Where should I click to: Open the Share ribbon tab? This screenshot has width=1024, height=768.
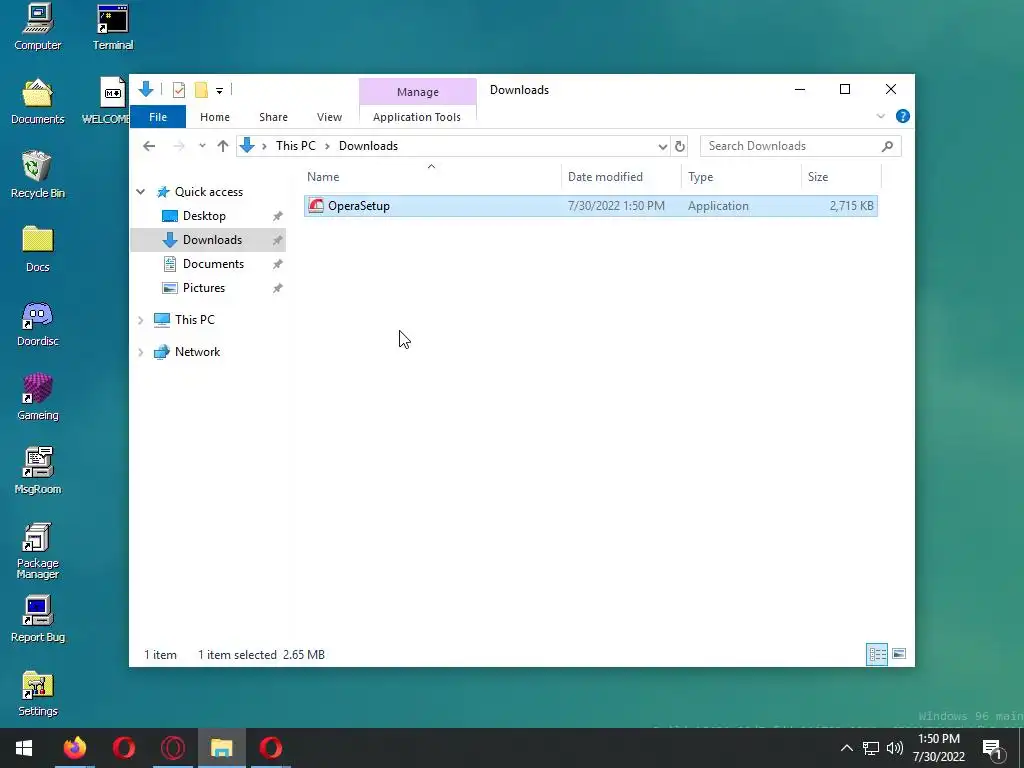pos(273,117)
